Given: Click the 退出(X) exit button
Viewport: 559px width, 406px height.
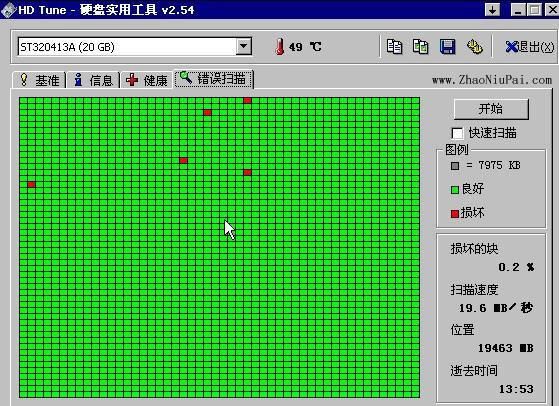Looking at the screenshot, I should pos(530,47).
